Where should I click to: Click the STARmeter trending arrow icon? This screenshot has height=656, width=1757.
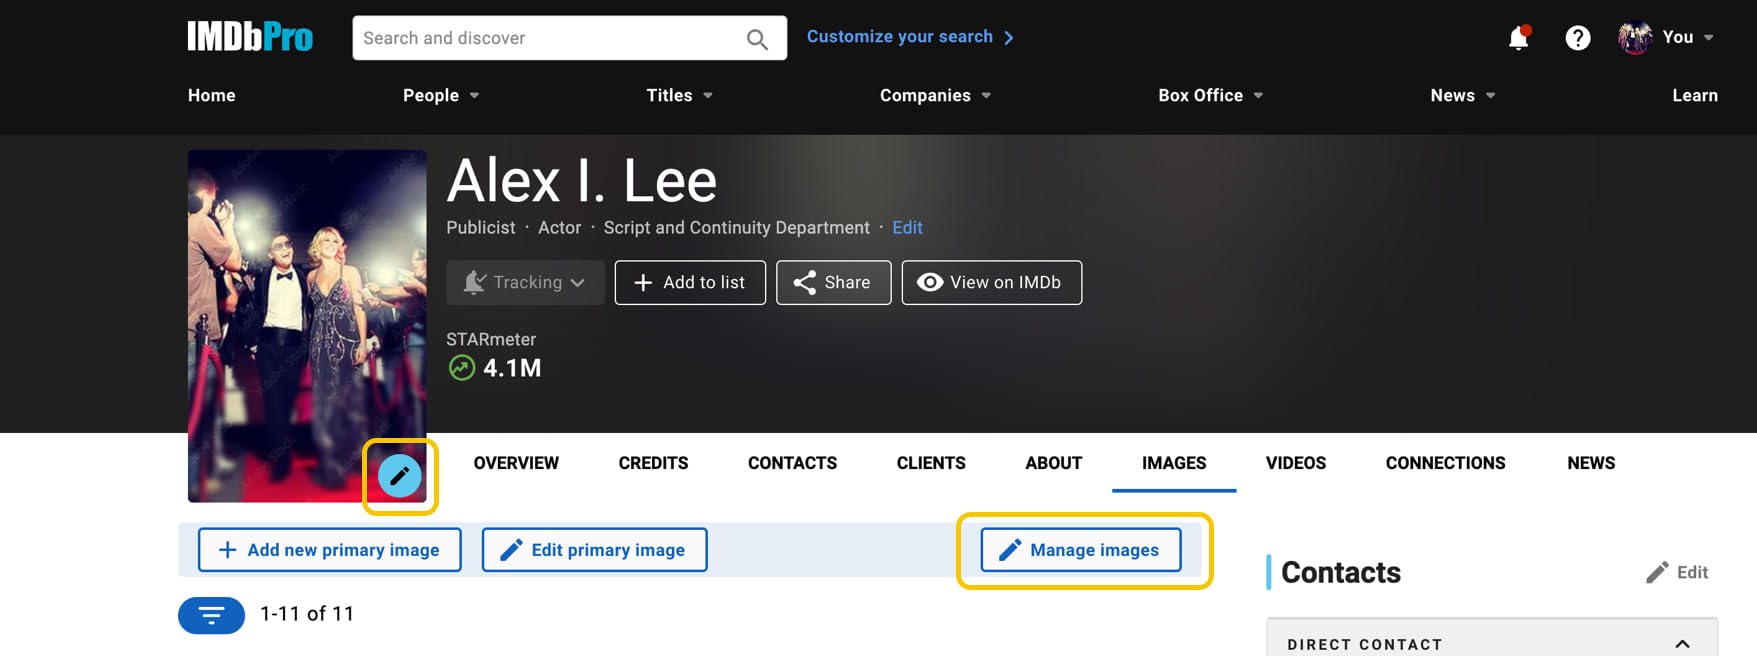point(461,368)
